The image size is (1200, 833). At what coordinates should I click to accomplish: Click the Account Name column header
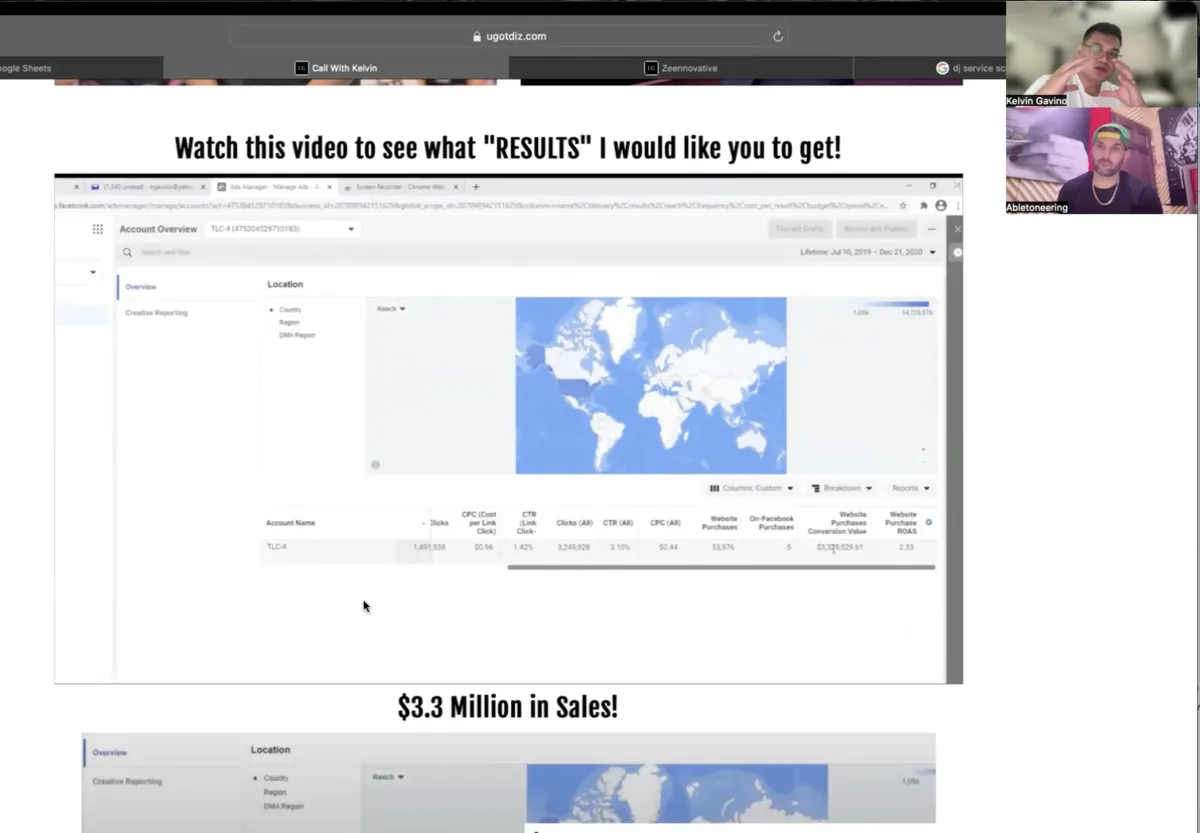pos(290,523)
